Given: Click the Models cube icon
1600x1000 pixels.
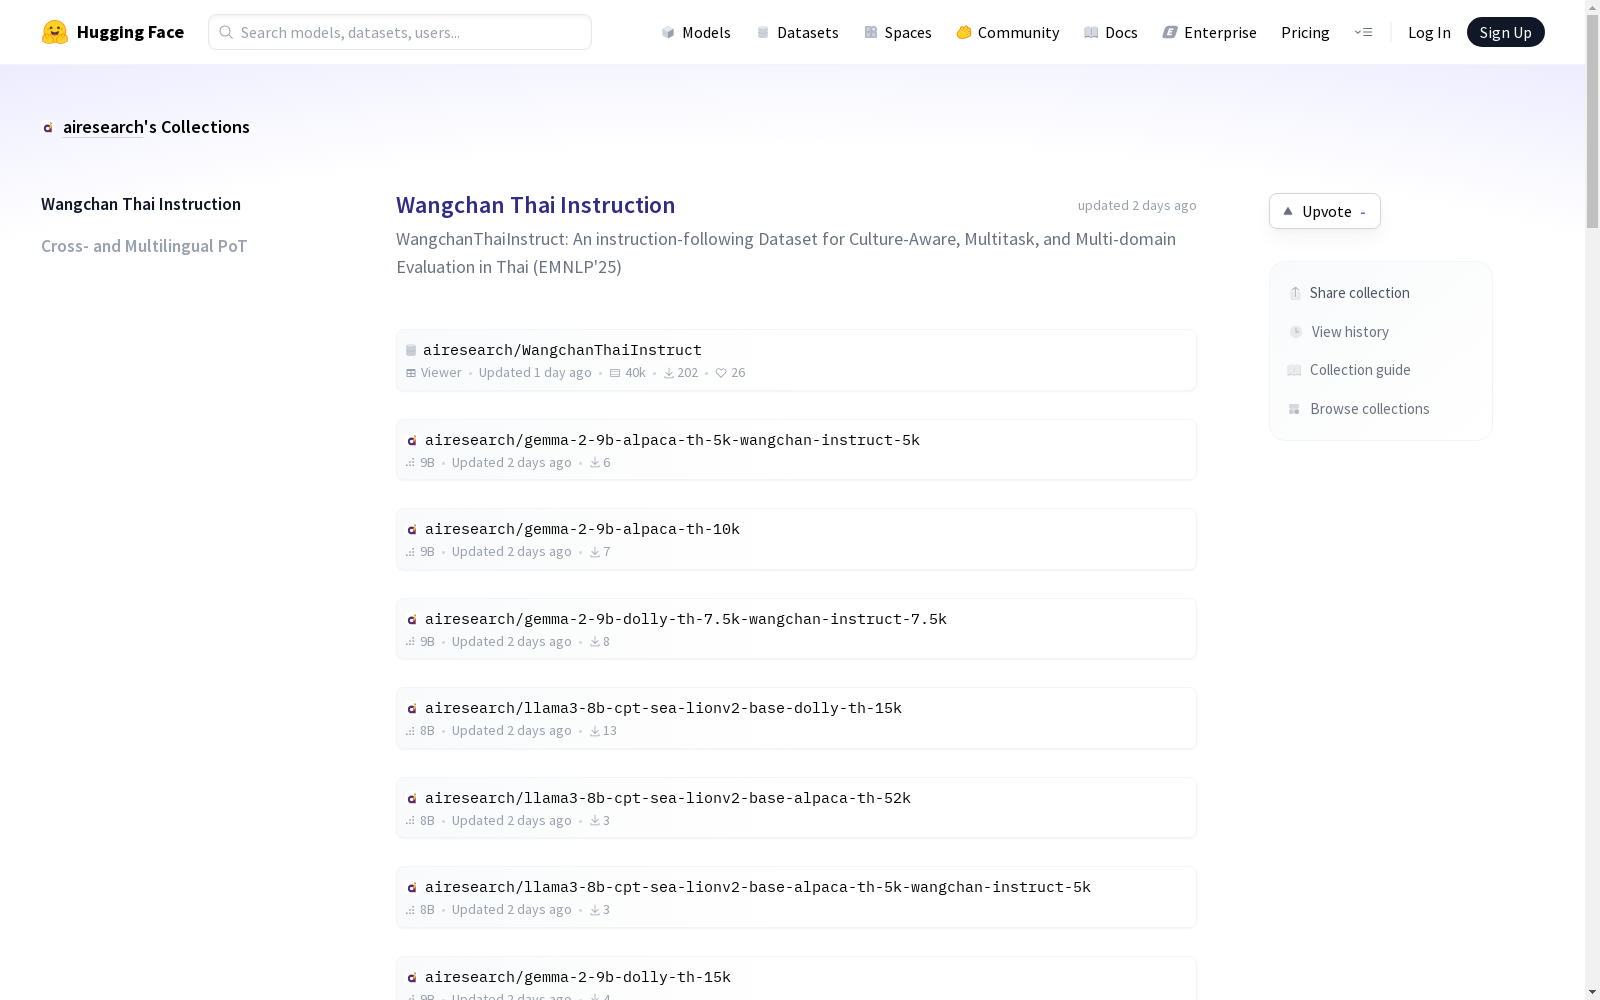Looking at the screenshot, I should (668, 32).
